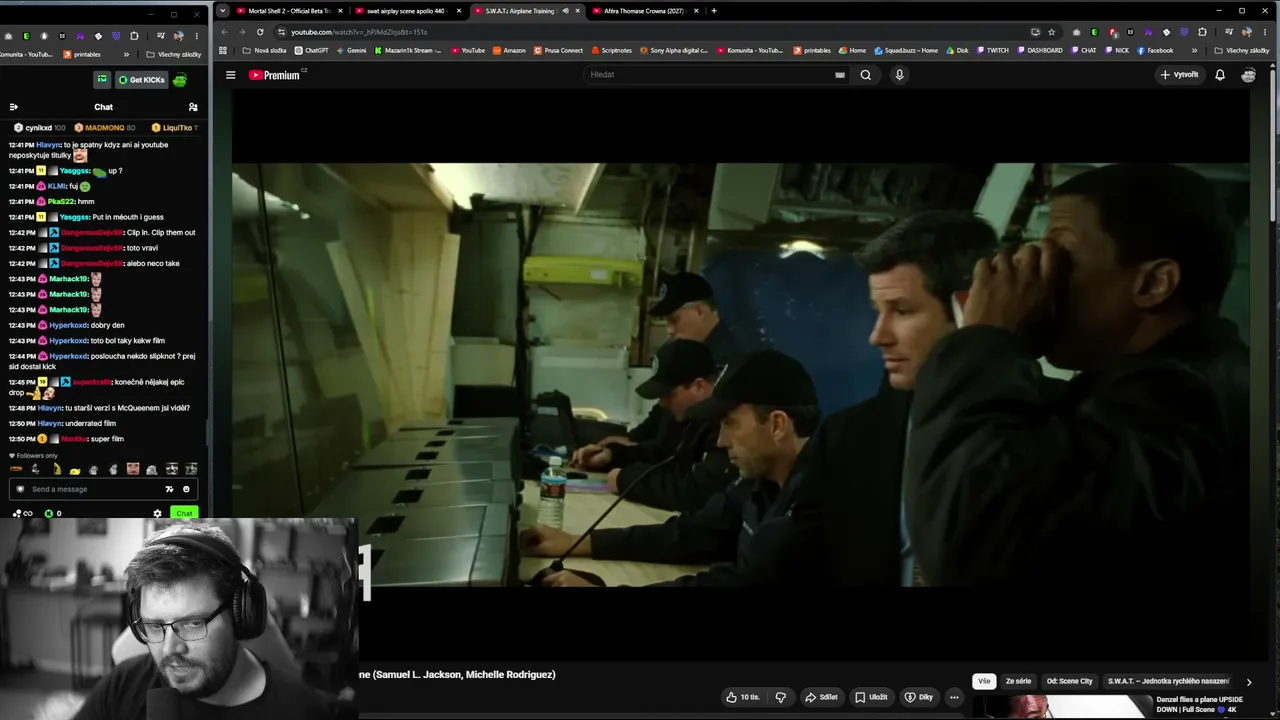Open the emote picker in chat input
Viewport: 1280px width, 720px height.
click(186, 489)
